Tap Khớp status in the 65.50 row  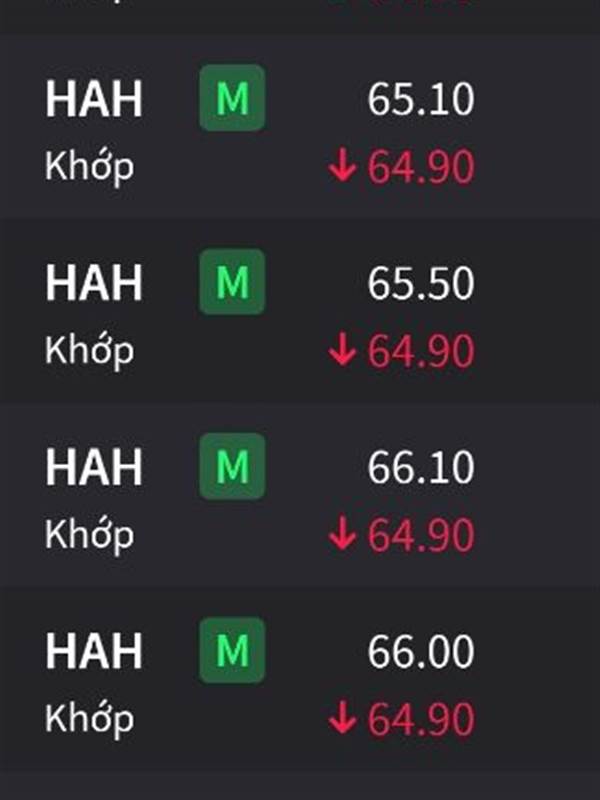[x=89, y=352]
